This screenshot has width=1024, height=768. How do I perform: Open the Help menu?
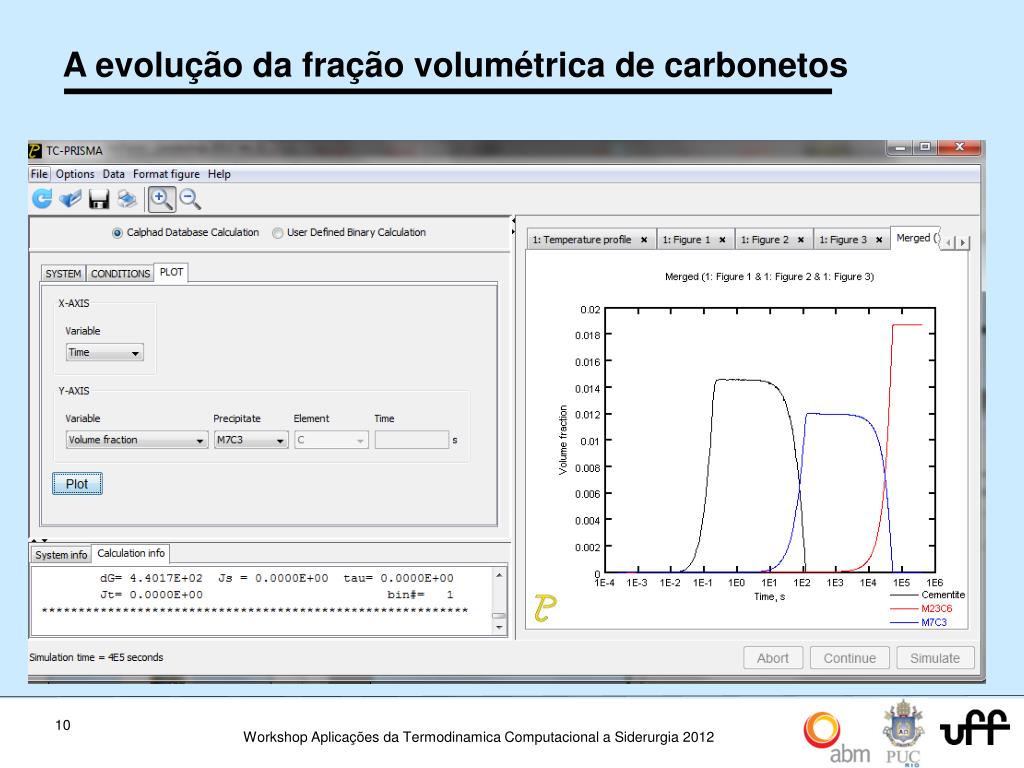(x=219, y=174)
